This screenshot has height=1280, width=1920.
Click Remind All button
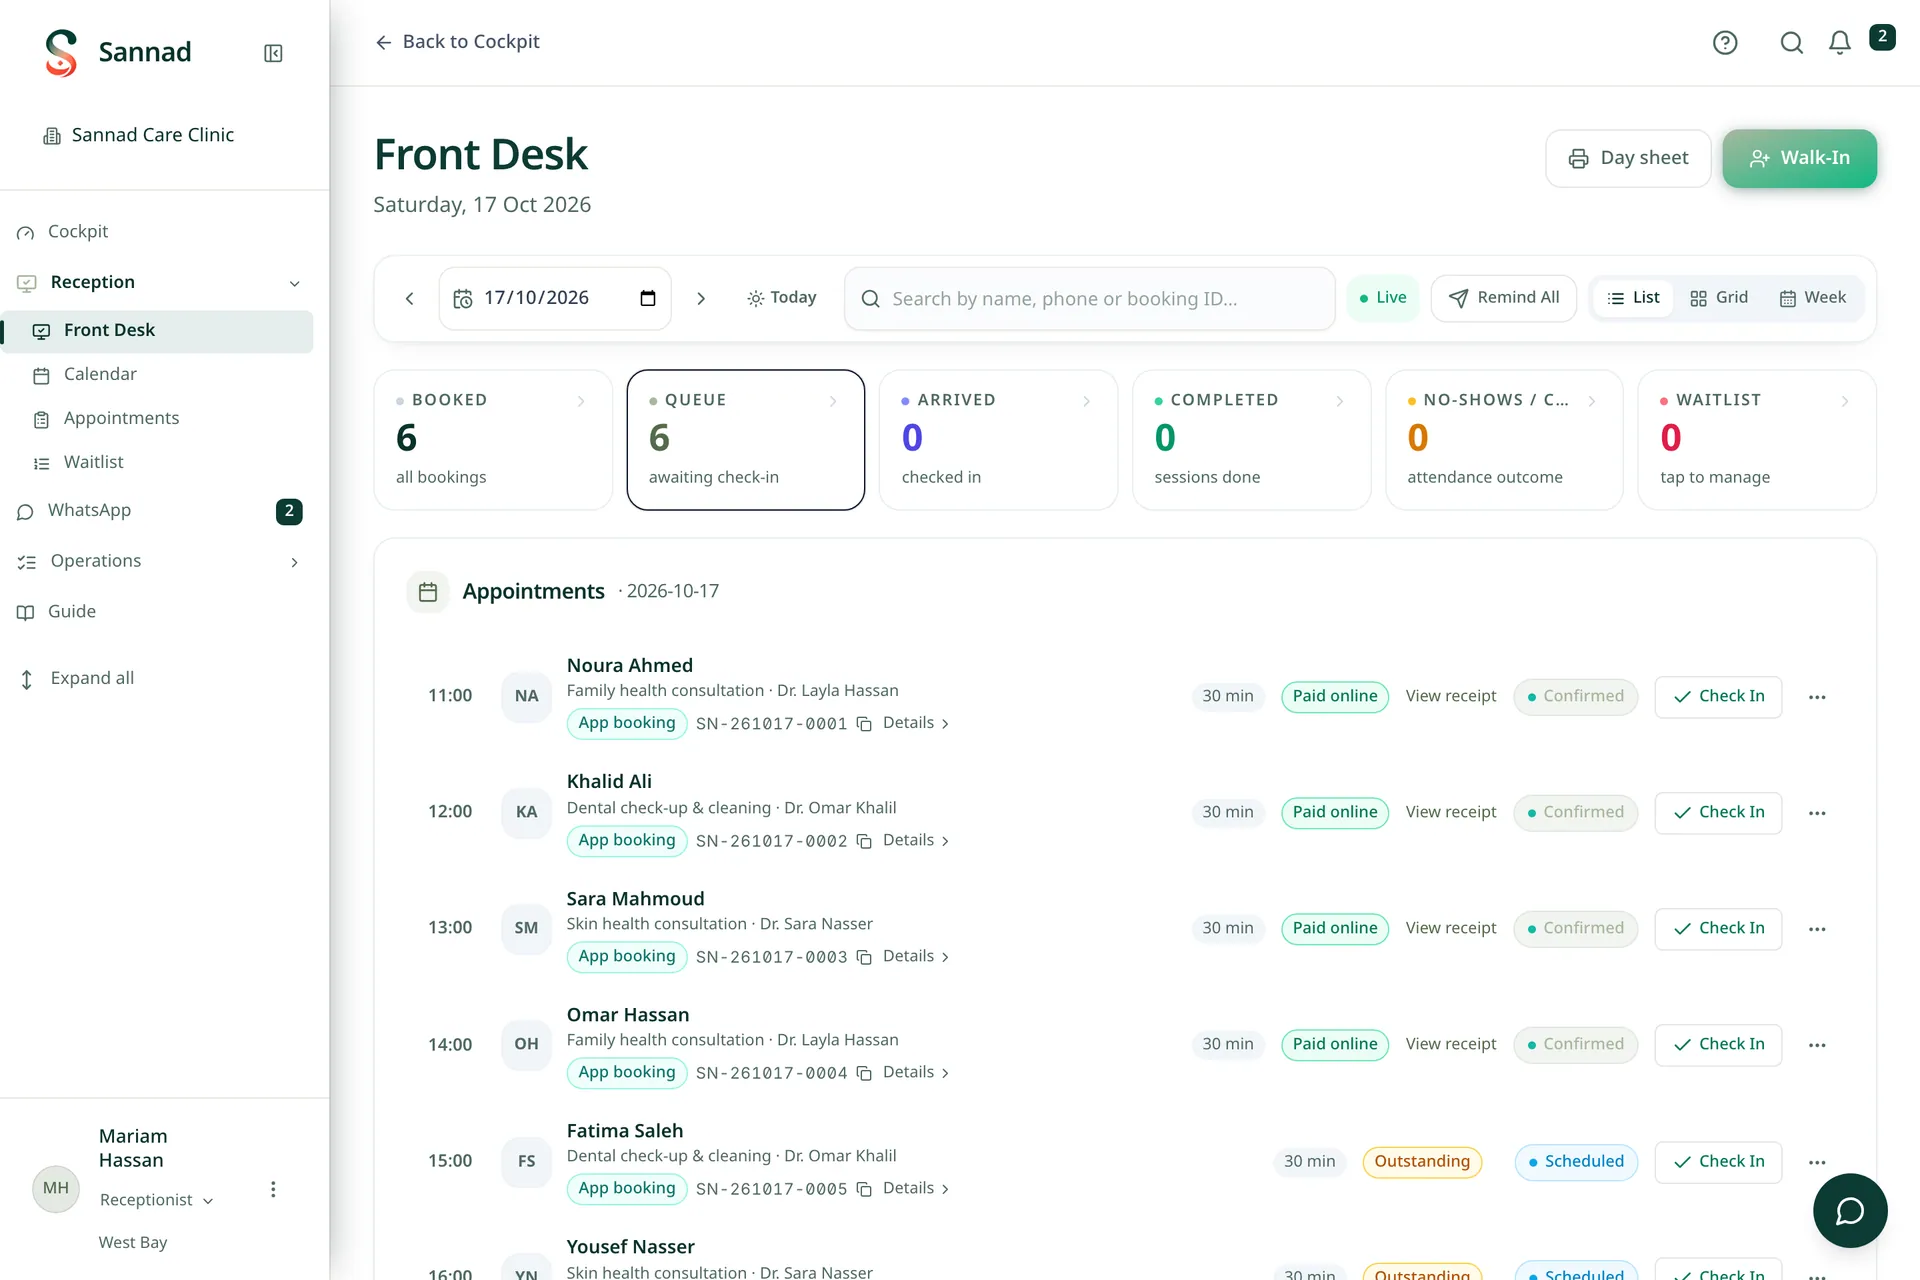1504,298
